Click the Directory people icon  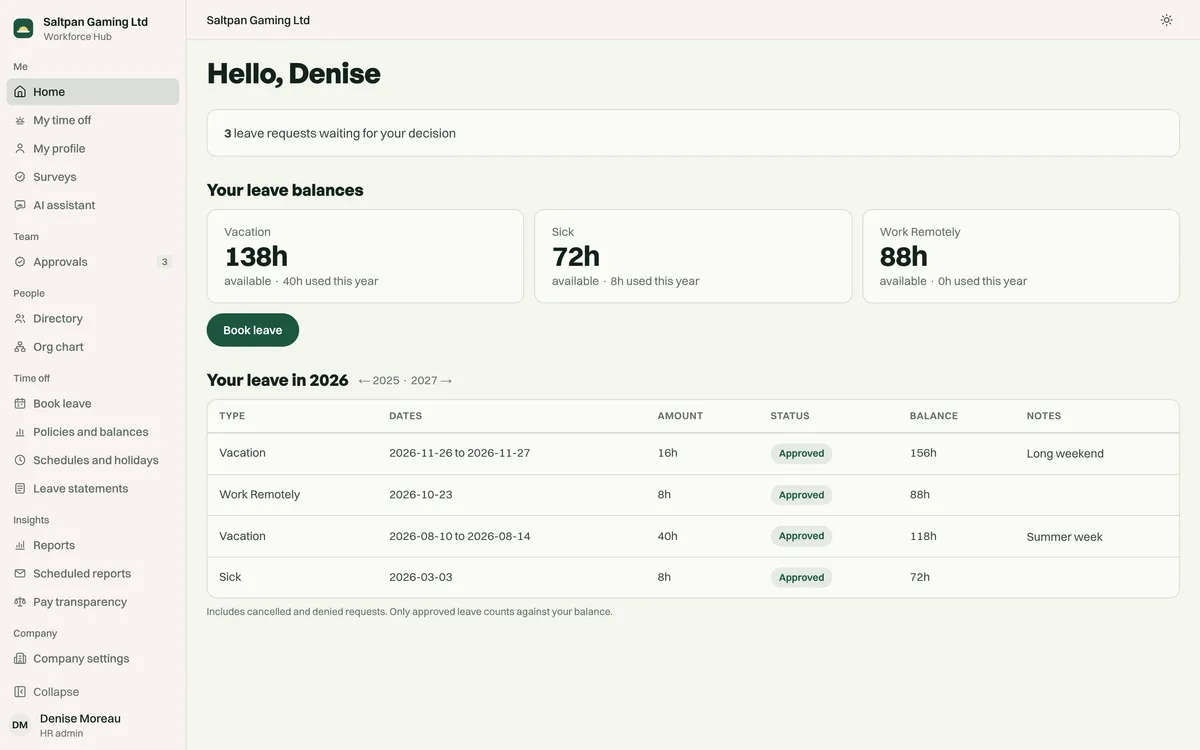[20, 319]
